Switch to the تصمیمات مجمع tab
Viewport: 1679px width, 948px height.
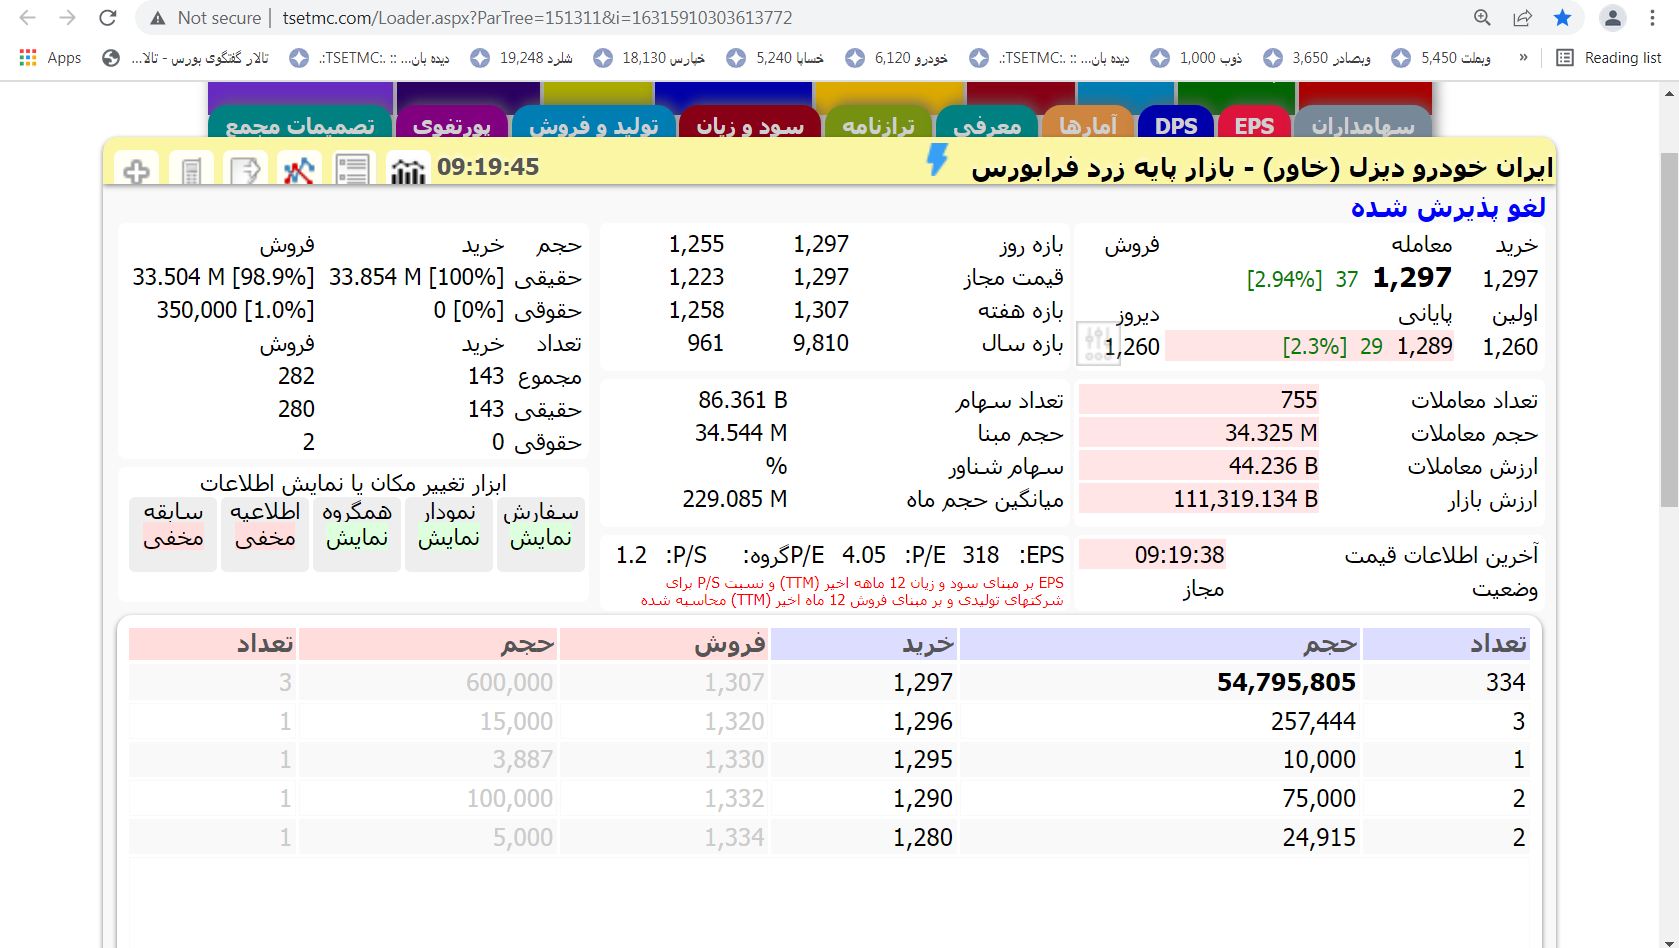click(300, 124)
